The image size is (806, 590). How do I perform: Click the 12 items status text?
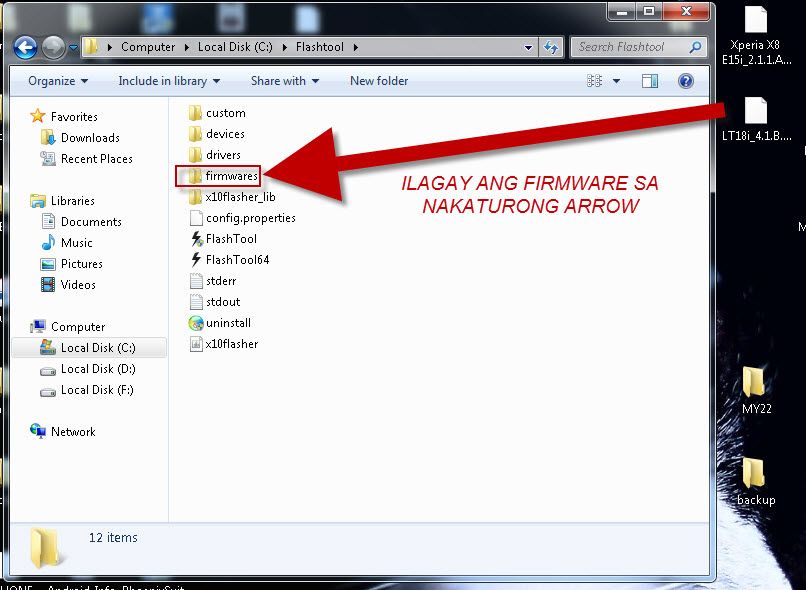(x=113, y=538)
